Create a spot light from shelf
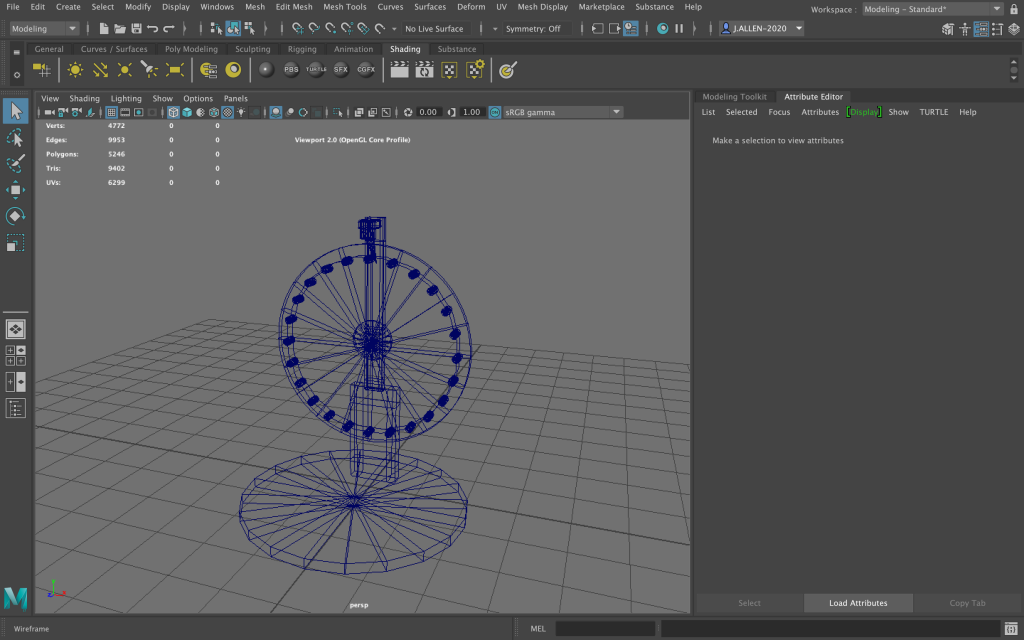 [149, 70]
